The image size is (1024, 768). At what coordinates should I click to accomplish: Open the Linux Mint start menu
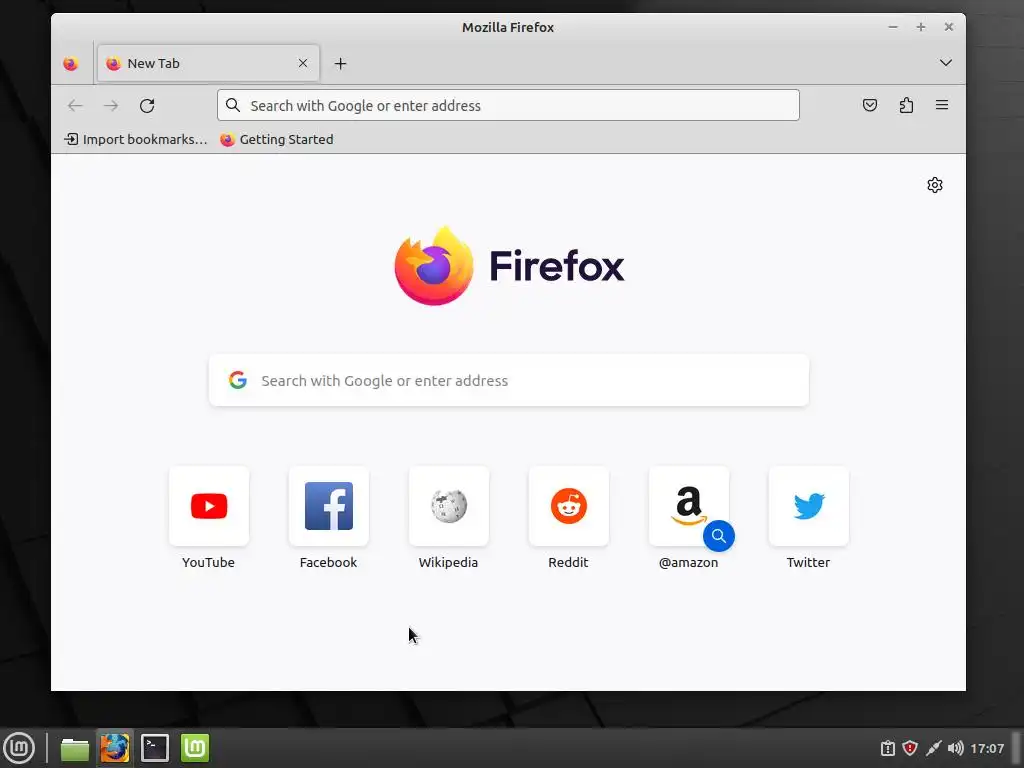(19, 748)
